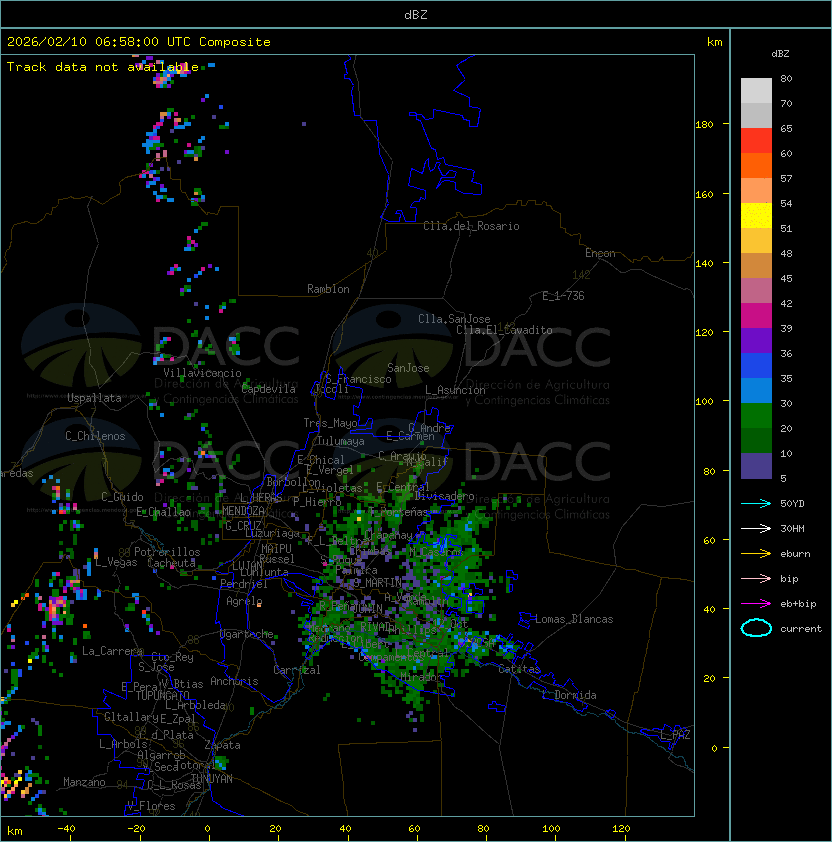This screenshot has height=842, width=832.
Task: Click the yellow 54 dBZ color band
Action: [756, 215]
